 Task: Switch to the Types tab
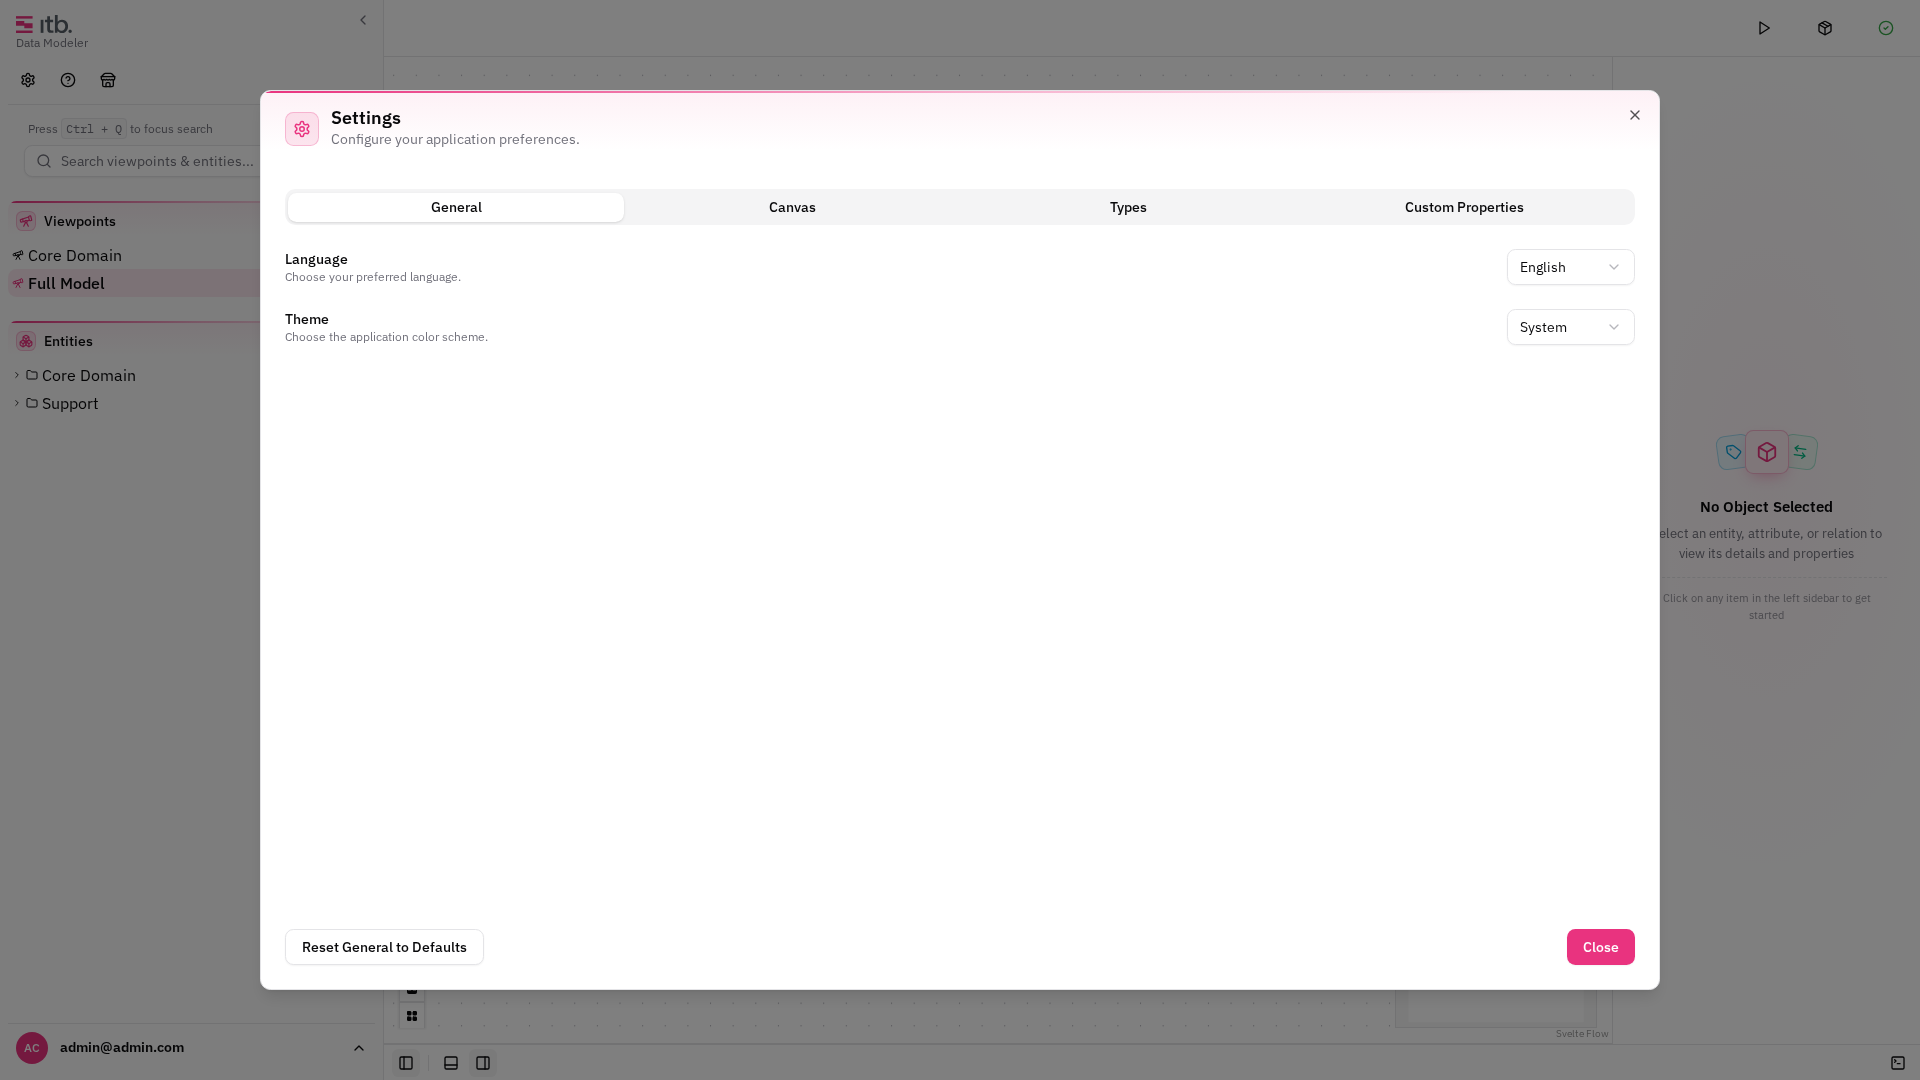tap(1128, 207)
